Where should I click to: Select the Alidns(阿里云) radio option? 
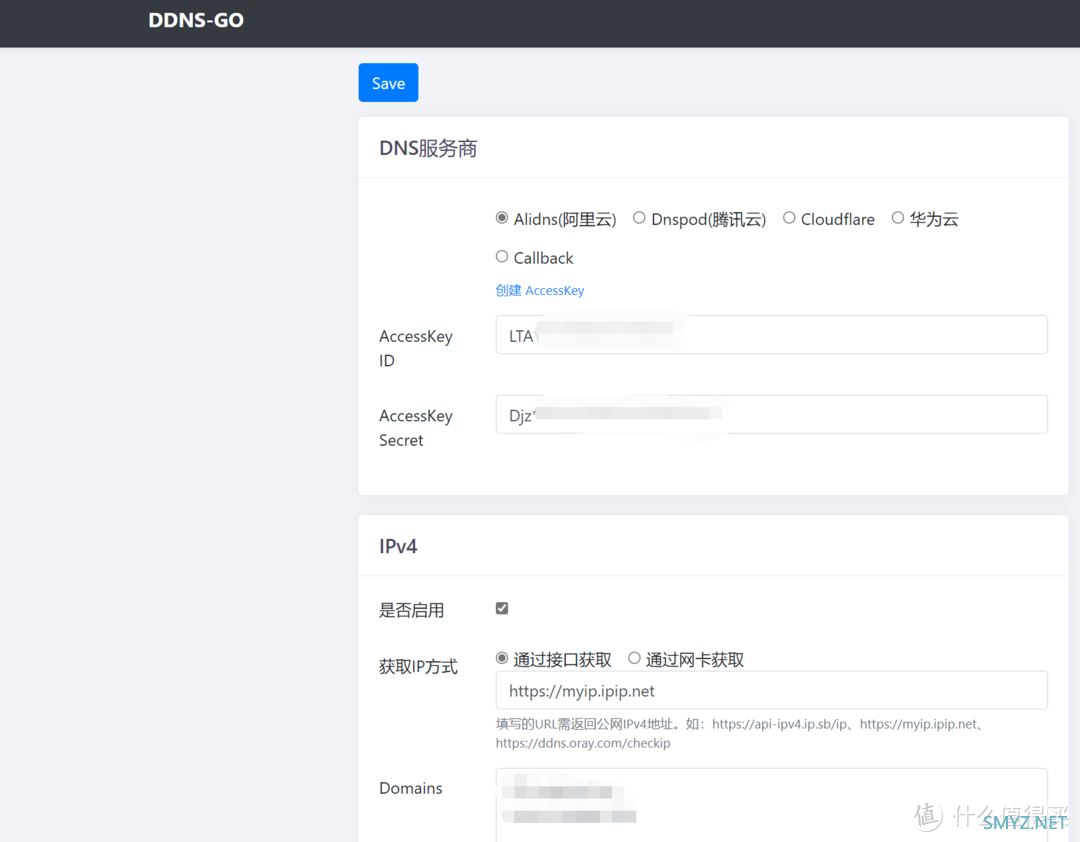click(502, 218)
